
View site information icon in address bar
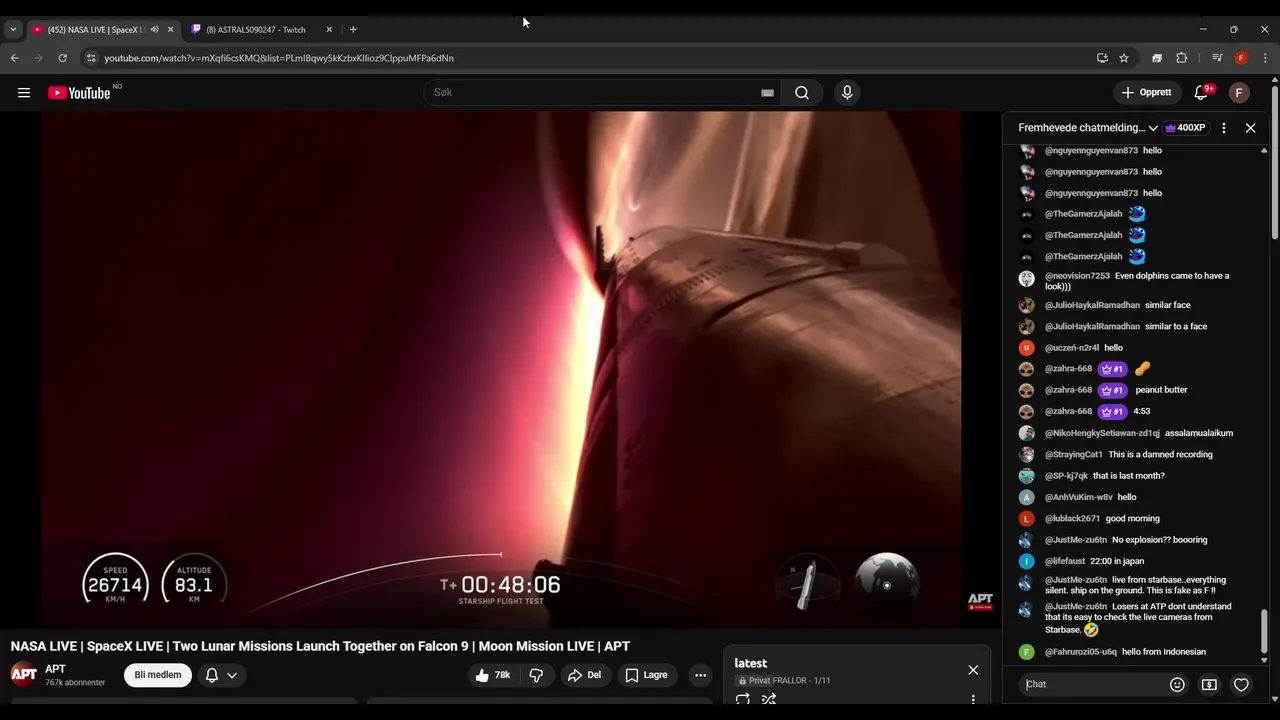pos(91,58)
